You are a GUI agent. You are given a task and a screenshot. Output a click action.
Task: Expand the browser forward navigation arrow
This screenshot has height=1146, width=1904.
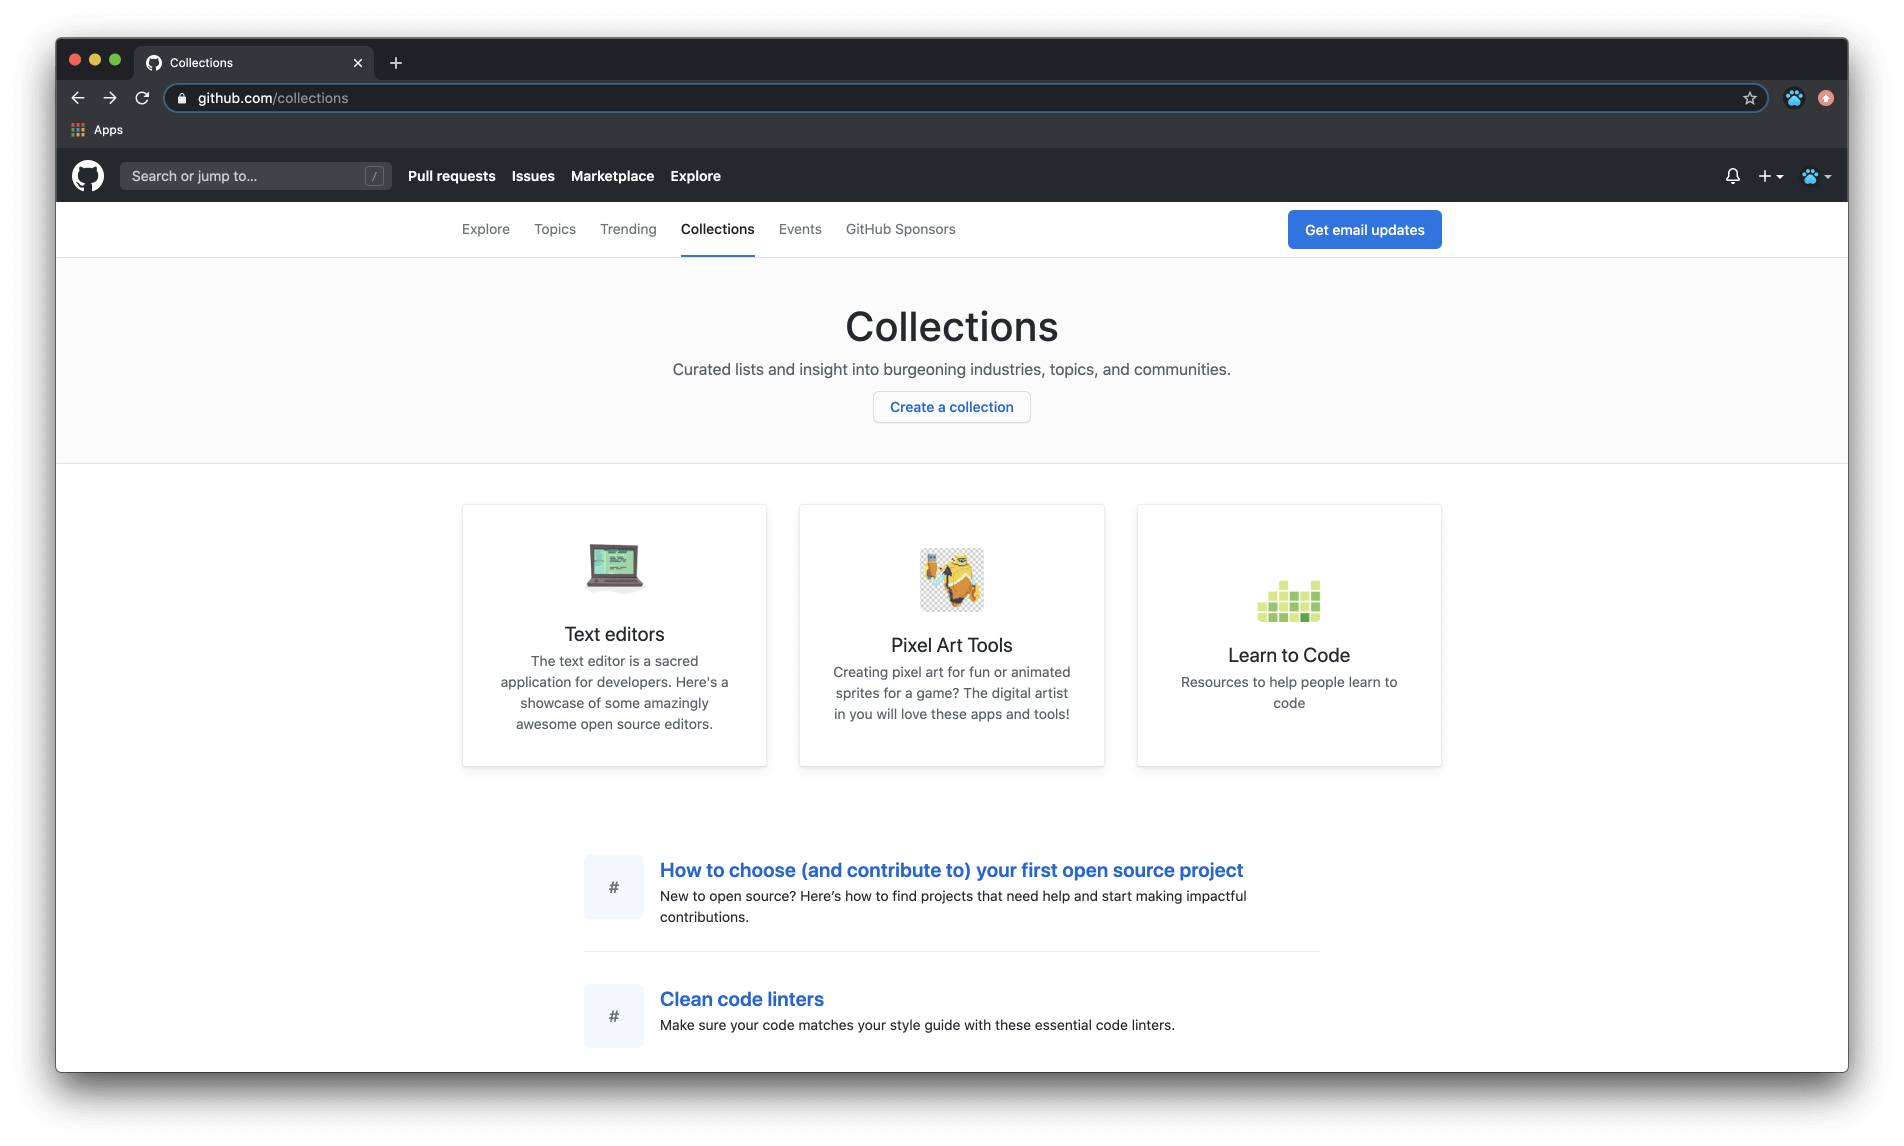[x=110, y=97]
